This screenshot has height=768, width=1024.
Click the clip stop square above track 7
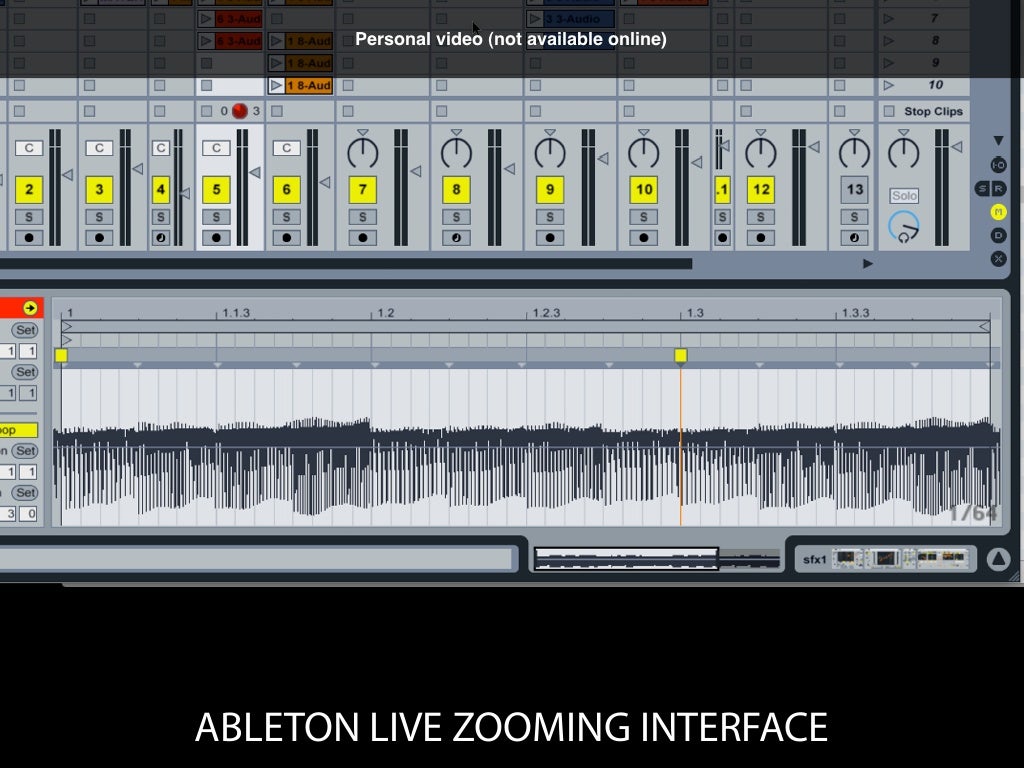[348, 111]
